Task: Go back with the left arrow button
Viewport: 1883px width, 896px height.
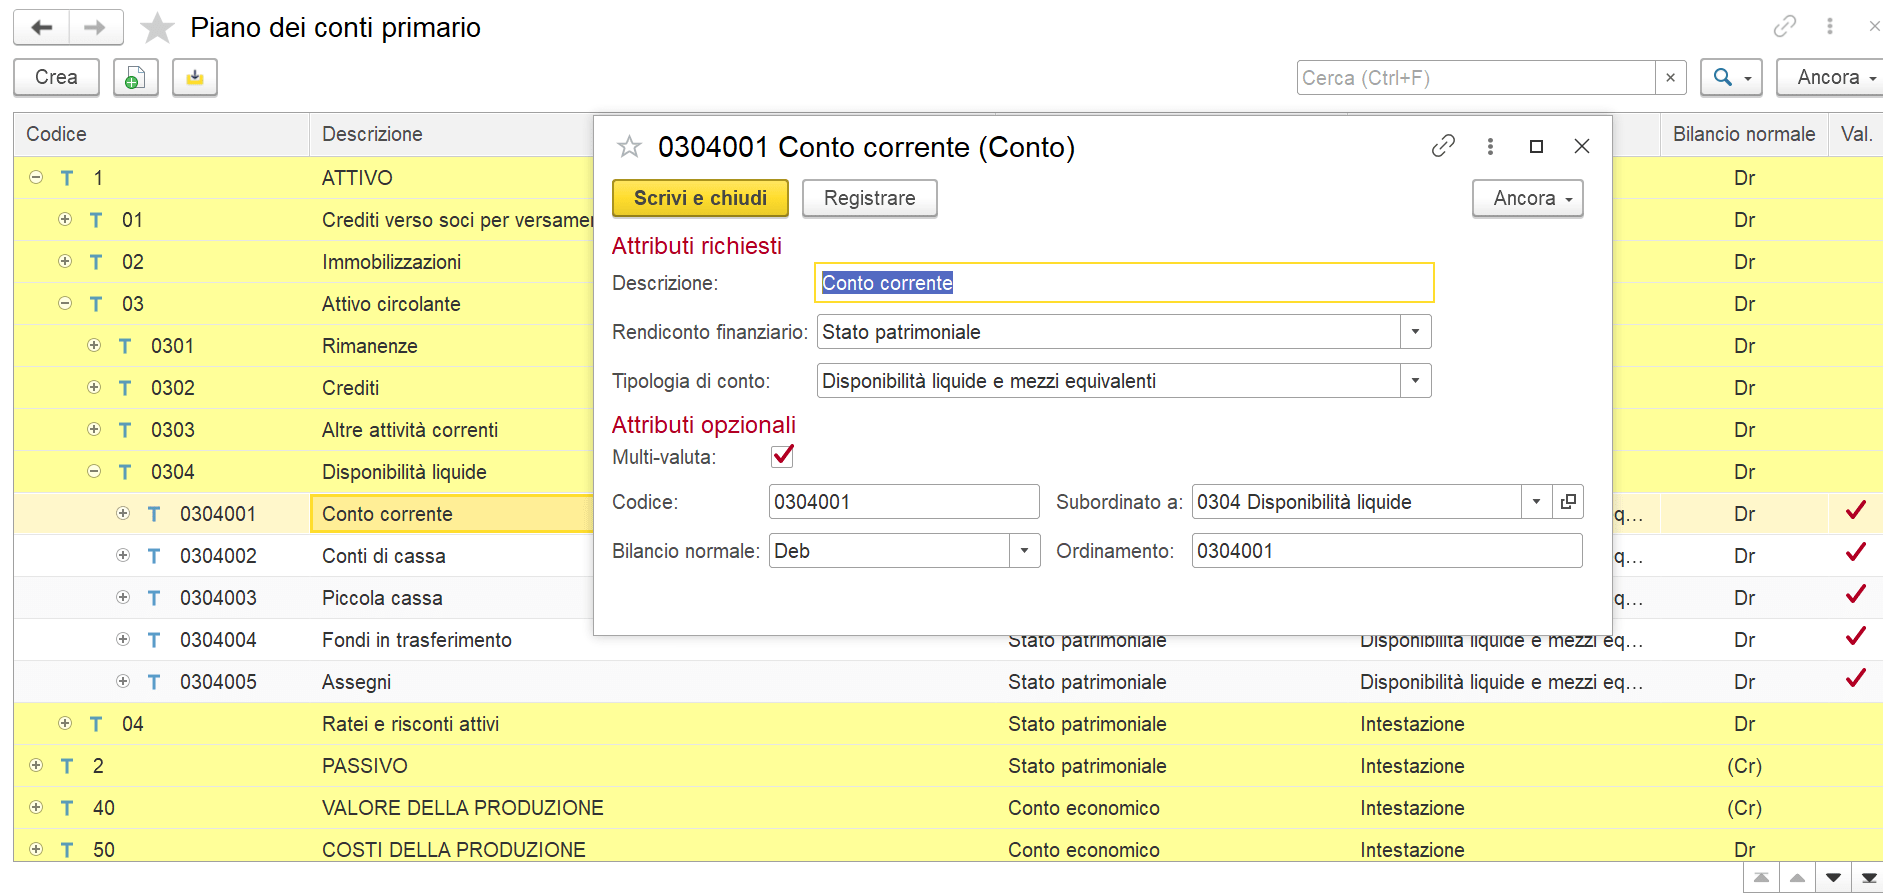Action: coord(41,27)
